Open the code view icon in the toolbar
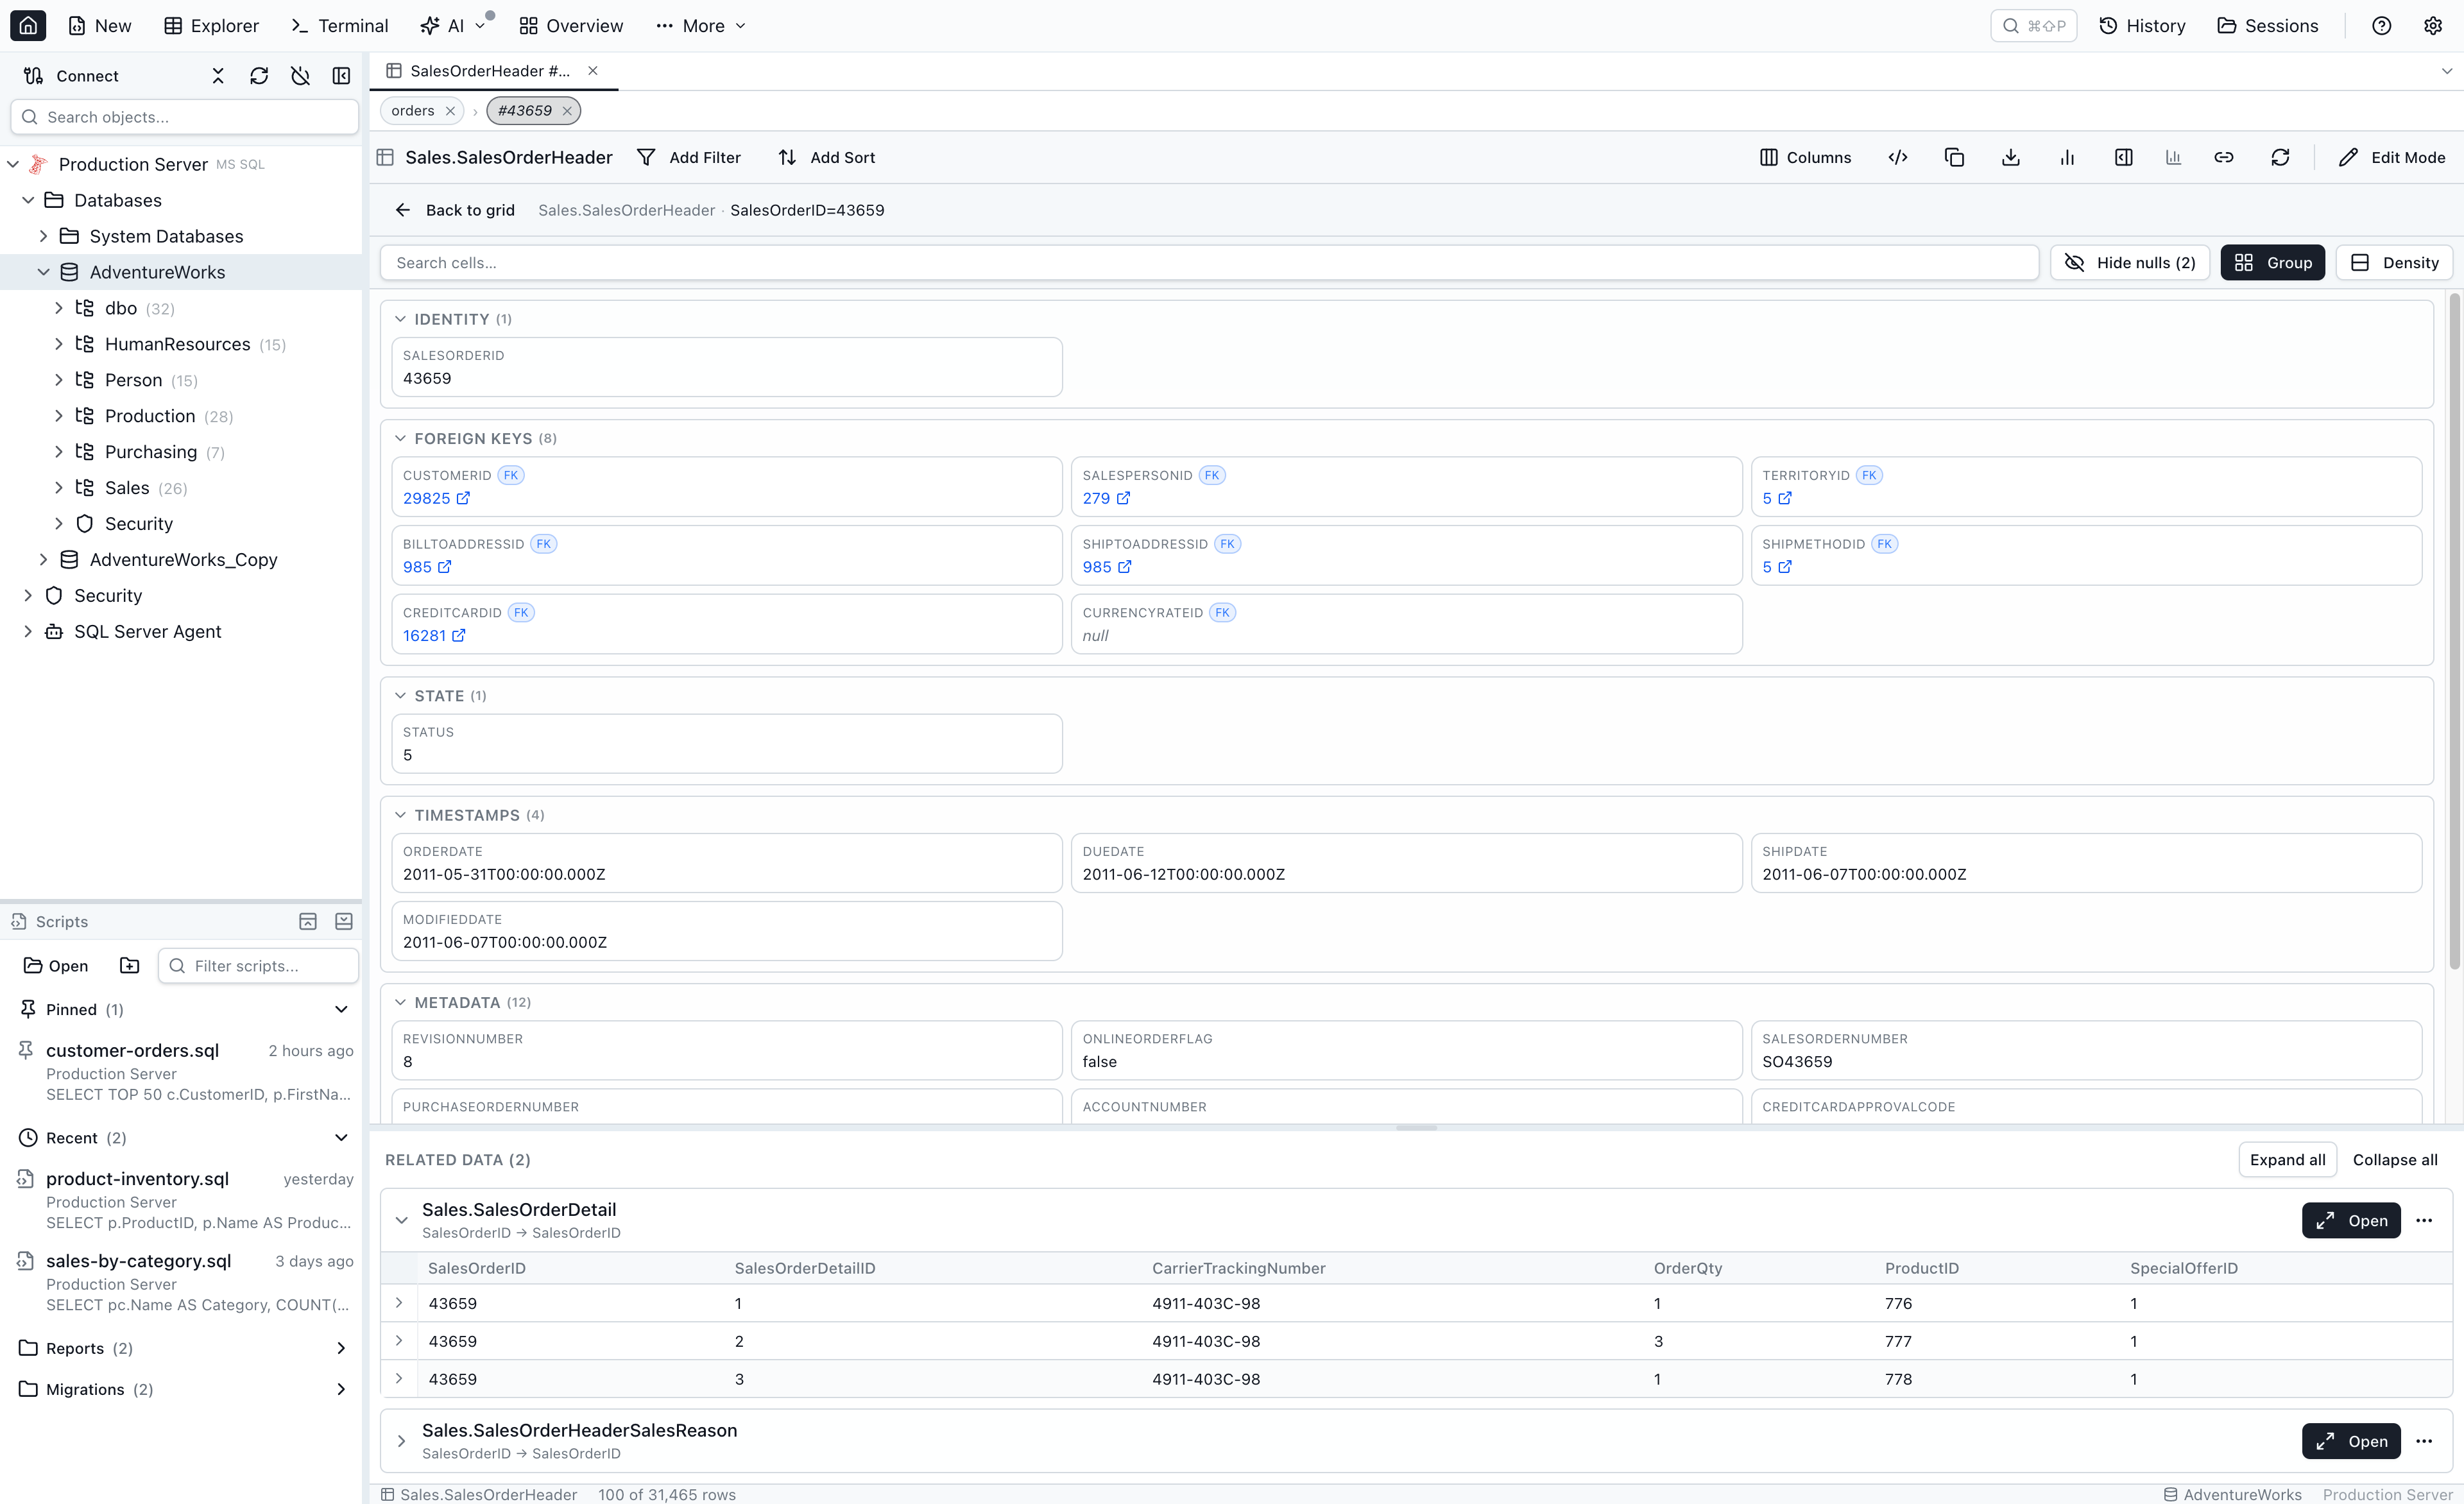 coord(1898,157)
